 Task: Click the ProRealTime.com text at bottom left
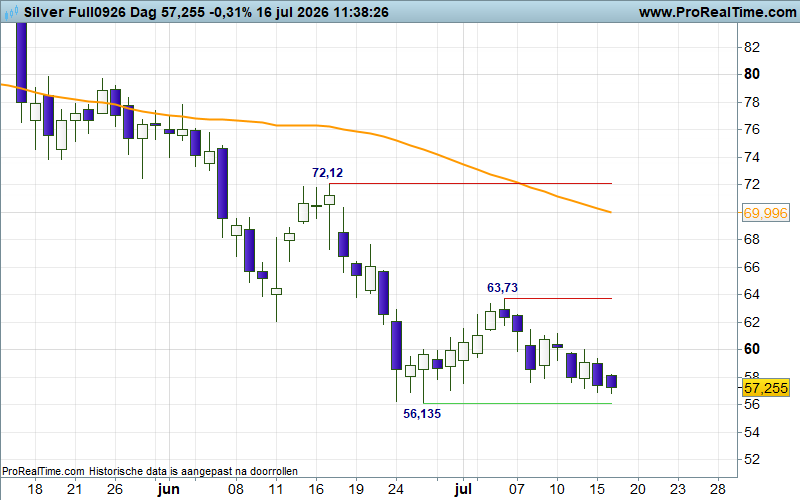point(43,471)
